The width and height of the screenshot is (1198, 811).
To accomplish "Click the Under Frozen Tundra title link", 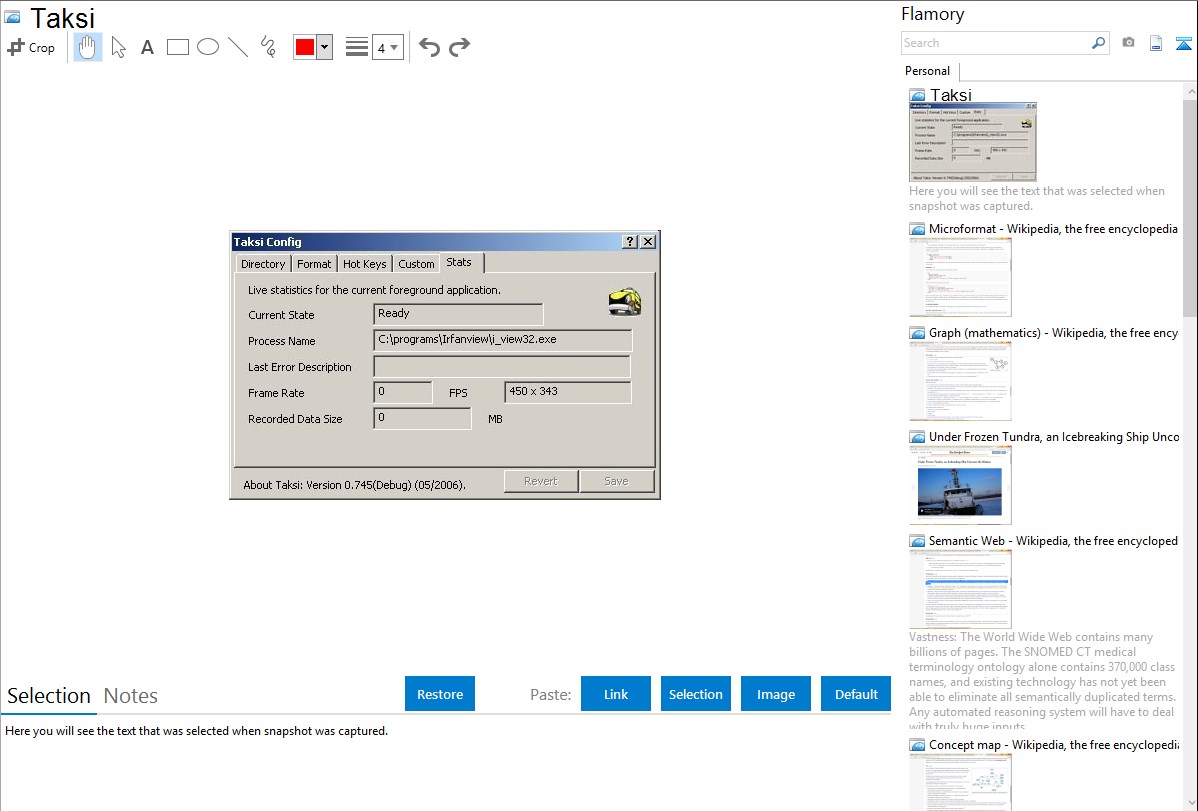I will [1054, 436].
